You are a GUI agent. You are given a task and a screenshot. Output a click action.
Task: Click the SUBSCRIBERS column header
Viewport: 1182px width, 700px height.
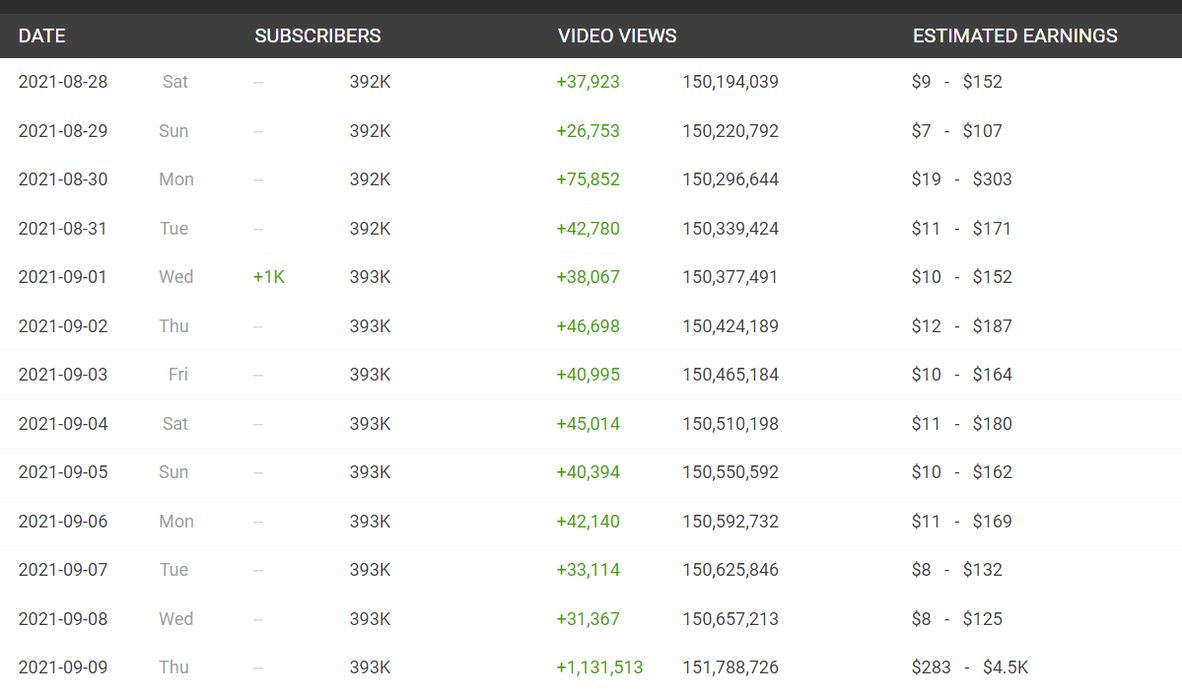click(x=317, y=36)
